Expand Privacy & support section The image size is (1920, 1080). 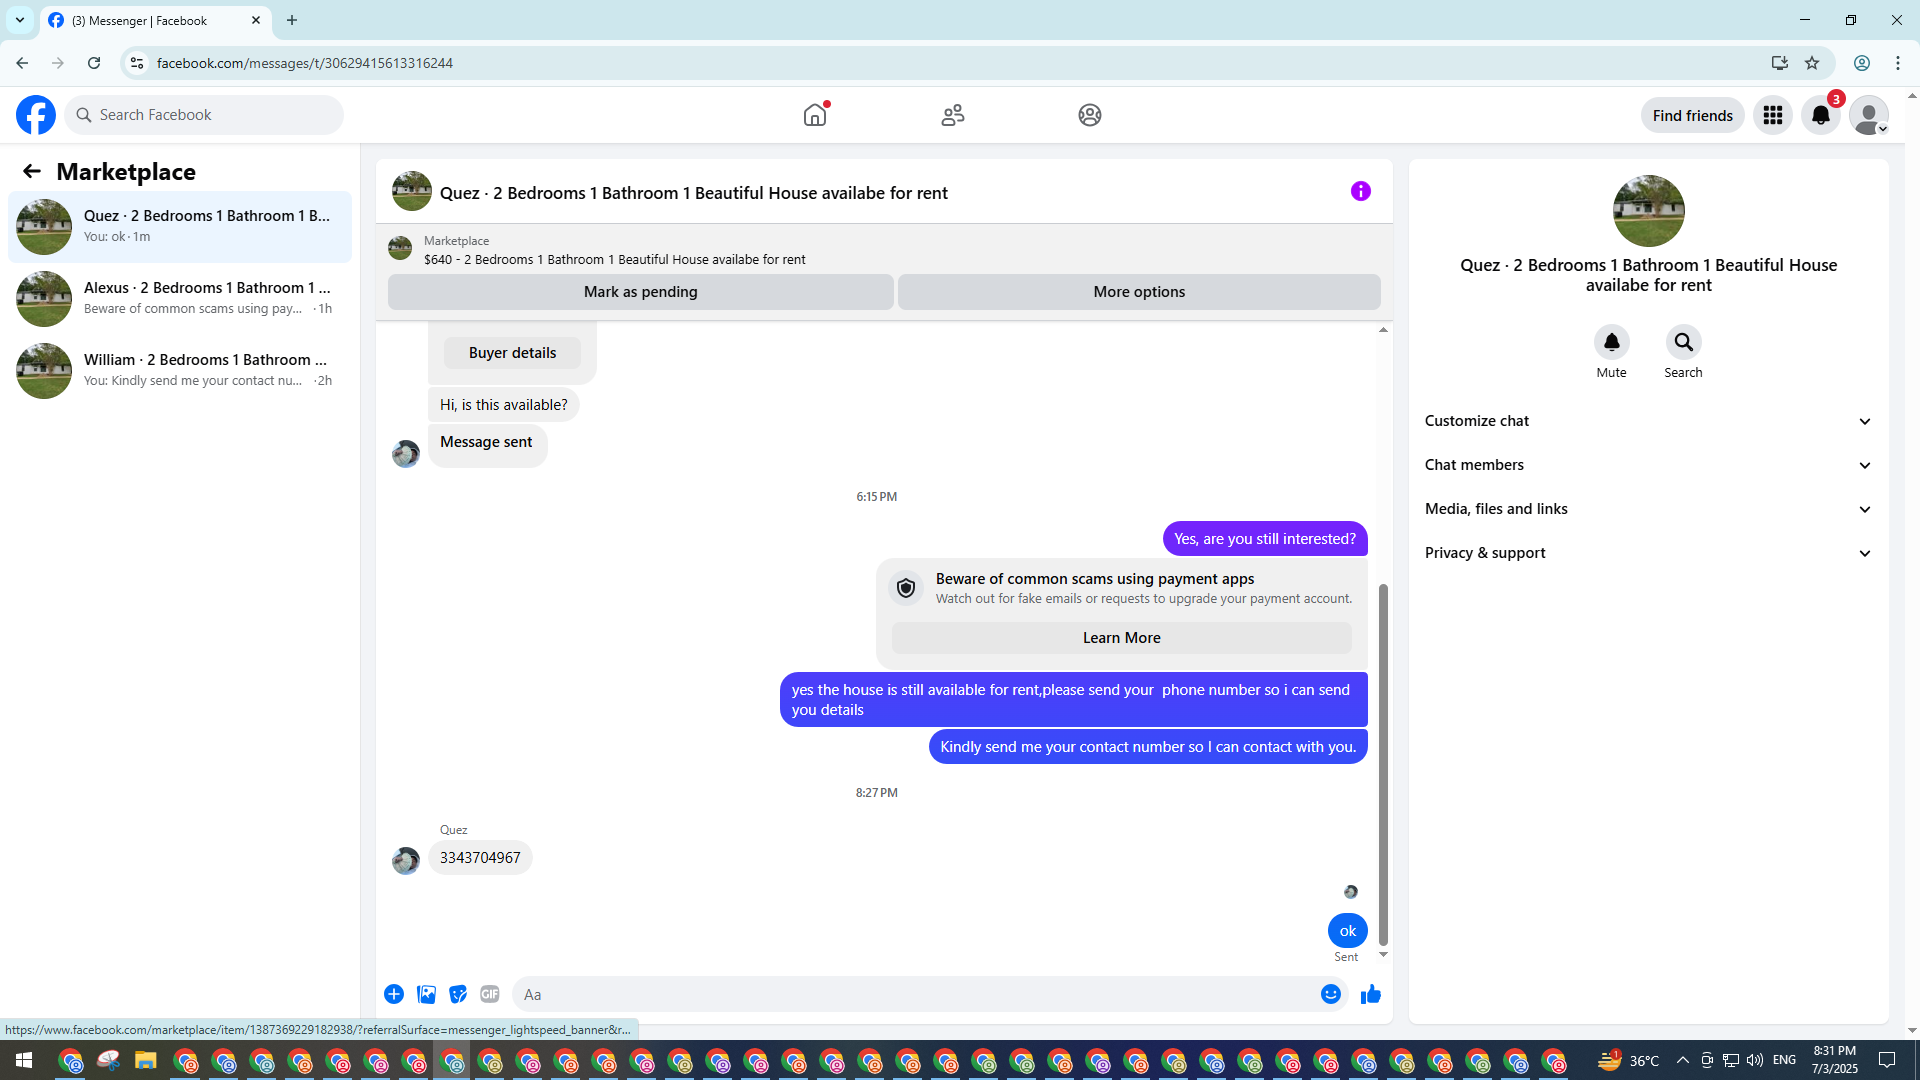click(x=1648, y=553)
